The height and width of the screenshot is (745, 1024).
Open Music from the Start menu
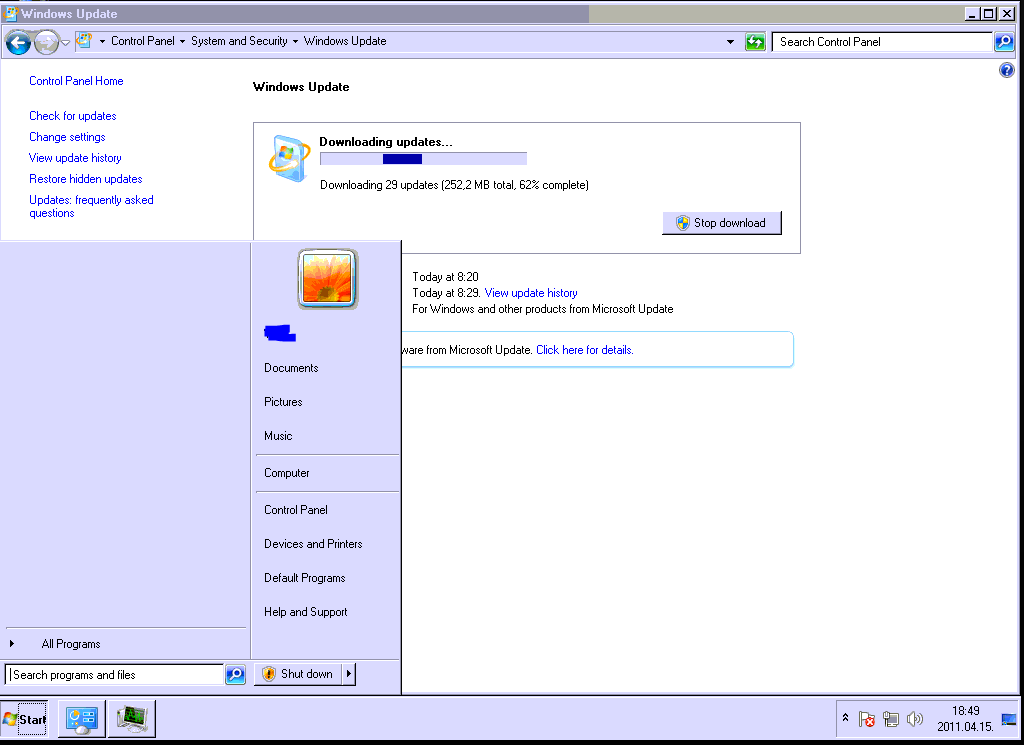coord(278,436)
